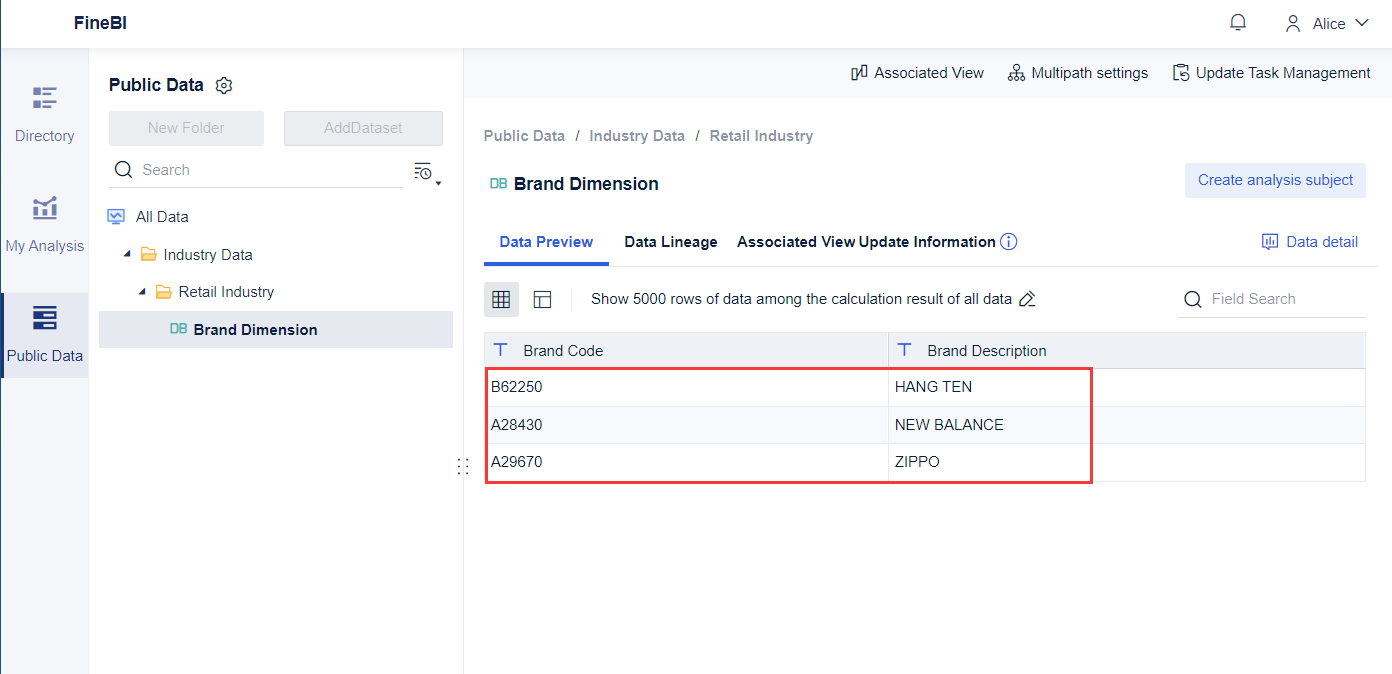Open the Associated View Update Information tab
The width and height of the screenshot is (1392, 674).
[866, 241]
